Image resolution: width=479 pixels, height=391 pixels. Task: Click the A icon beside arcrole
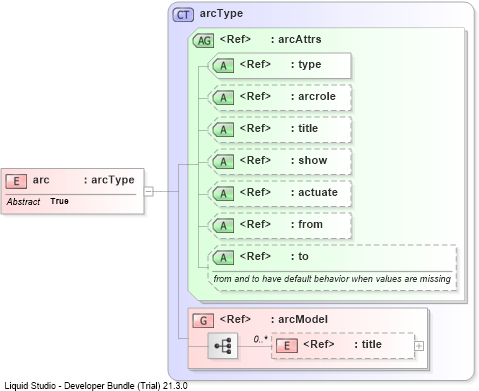[223, 98]
